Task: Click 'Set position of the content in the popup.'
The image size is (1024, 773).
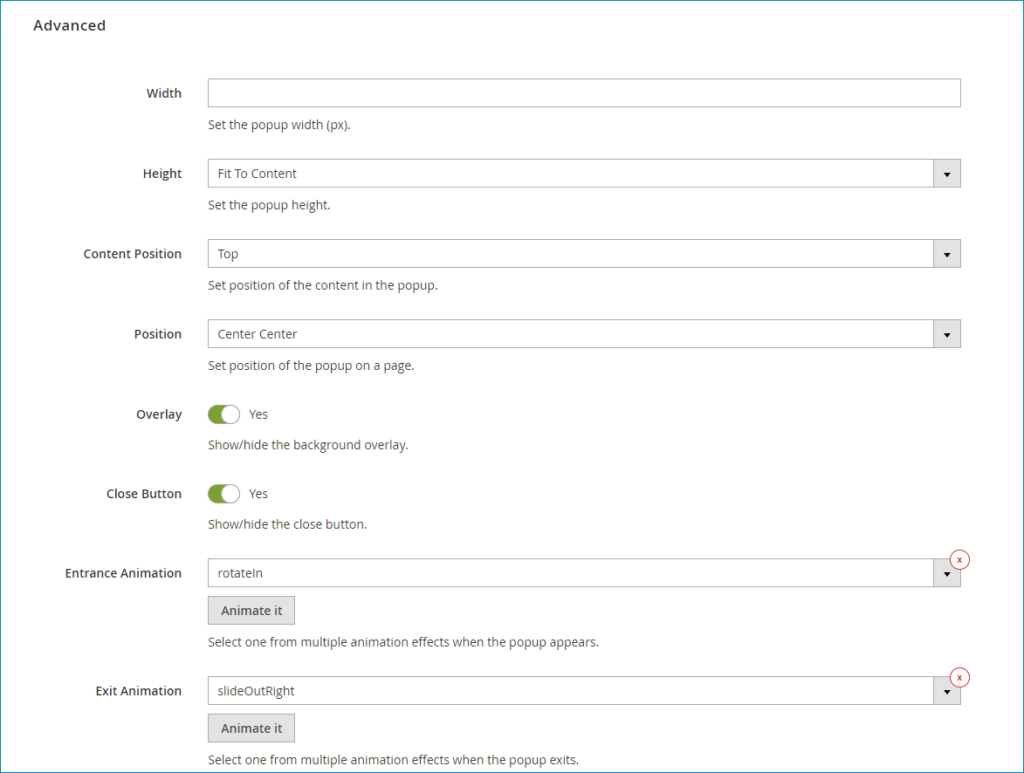Action: 323,285
